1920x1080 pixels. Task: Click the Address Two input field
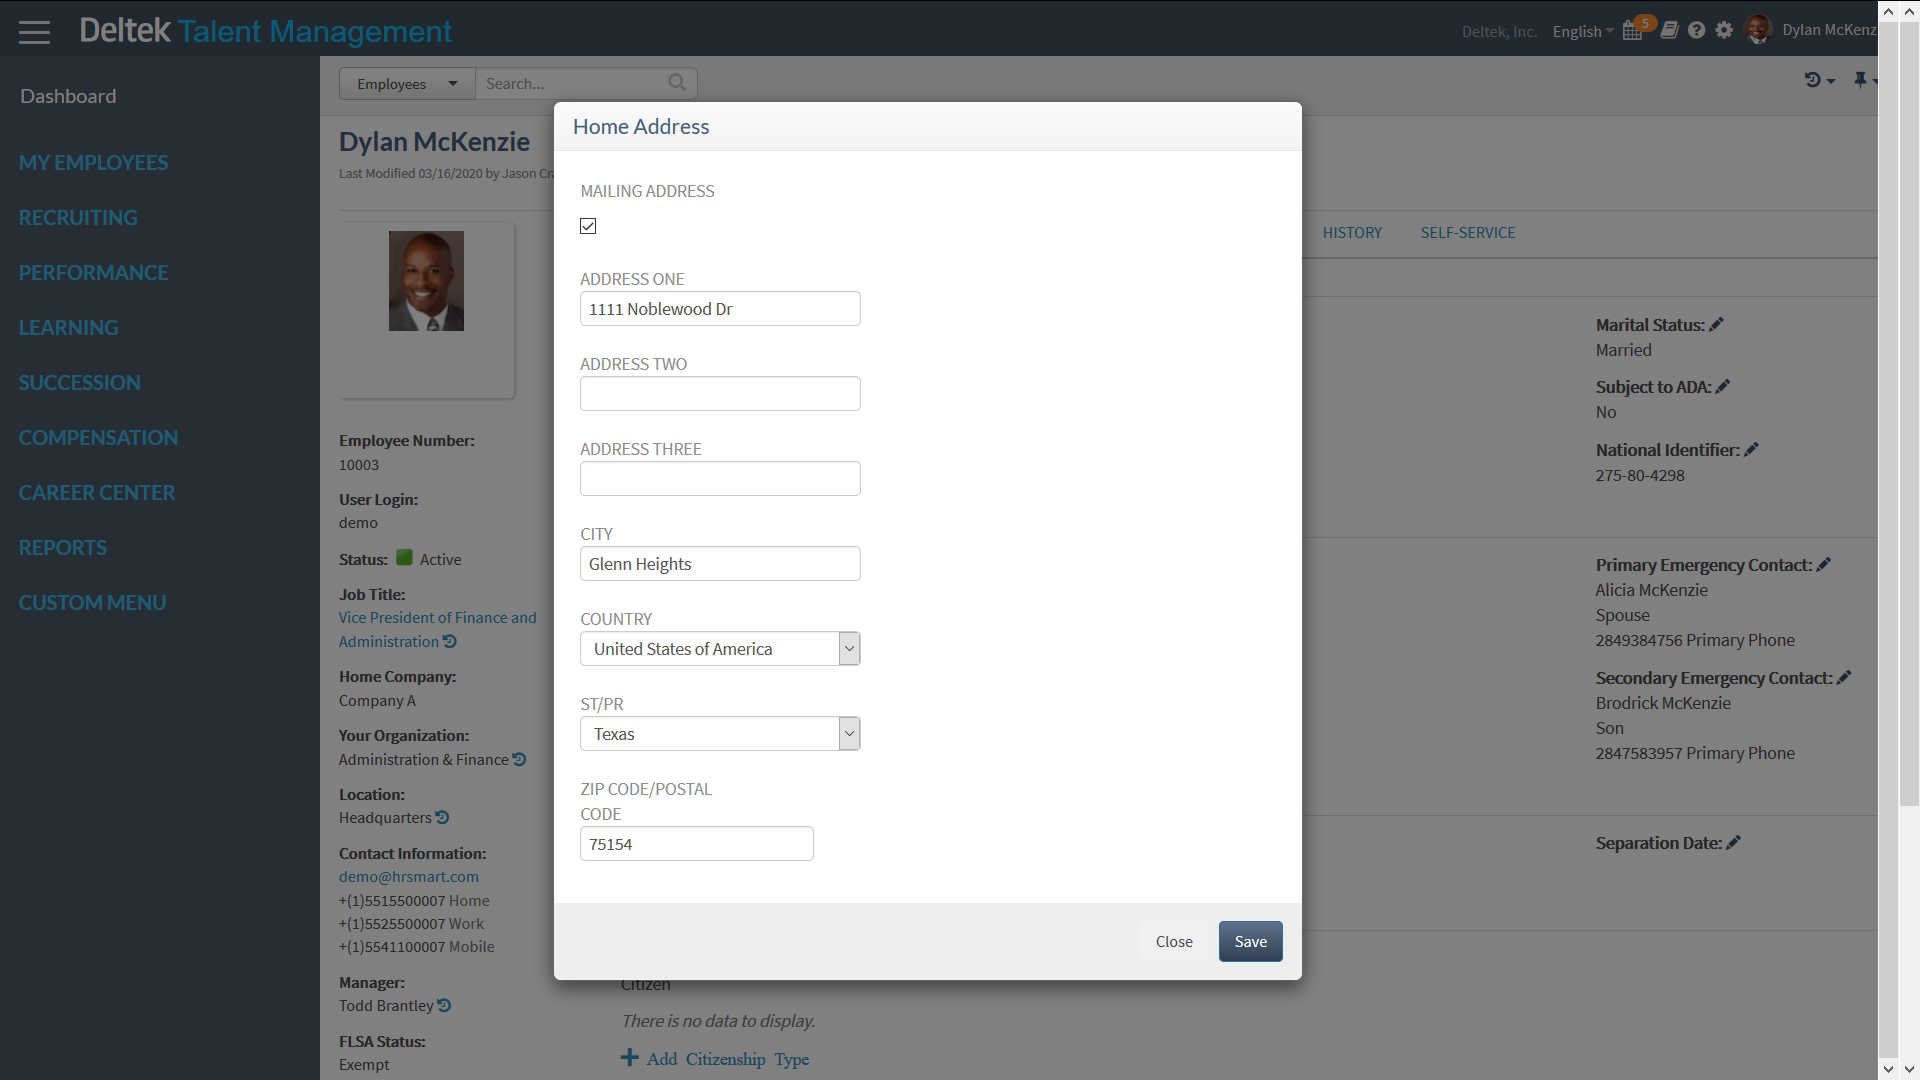pyautogui.click(x=720, y=394)
